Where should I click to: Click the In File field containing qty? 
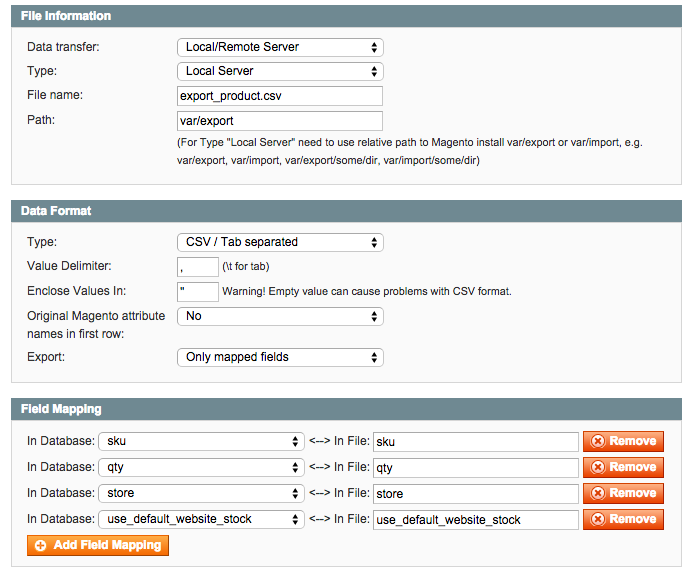(476, 468)
